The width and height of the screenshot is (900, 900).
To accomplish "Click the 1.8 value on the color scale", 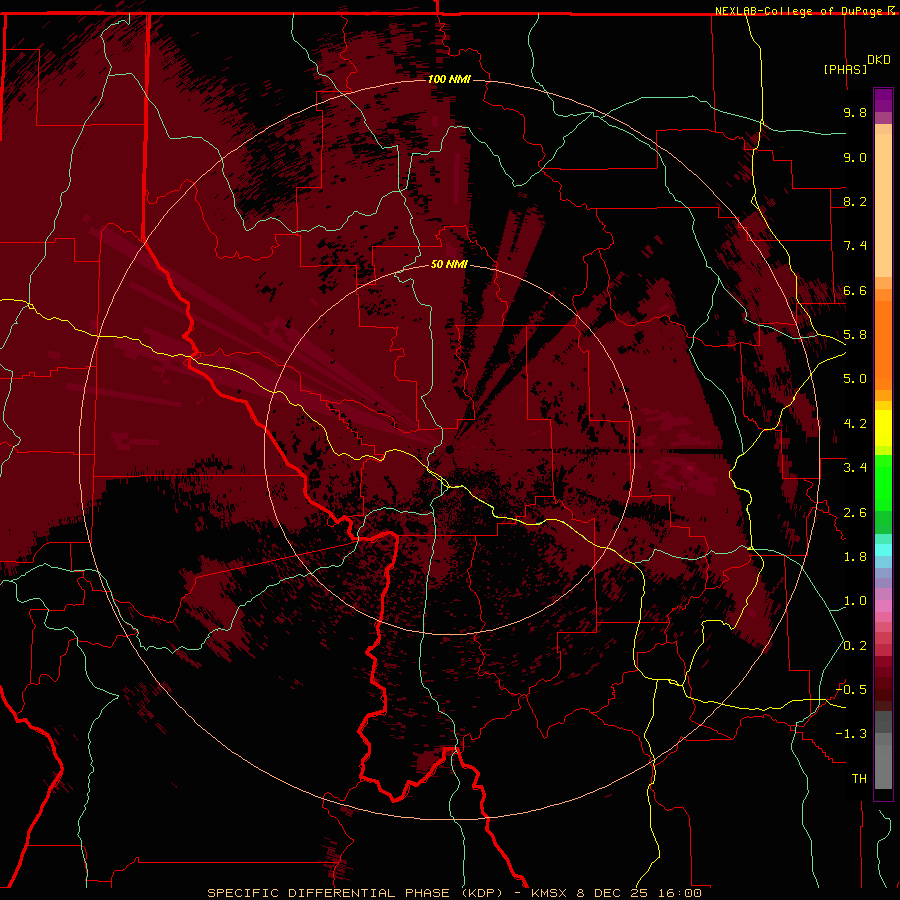I will click(x=855, y=557).
